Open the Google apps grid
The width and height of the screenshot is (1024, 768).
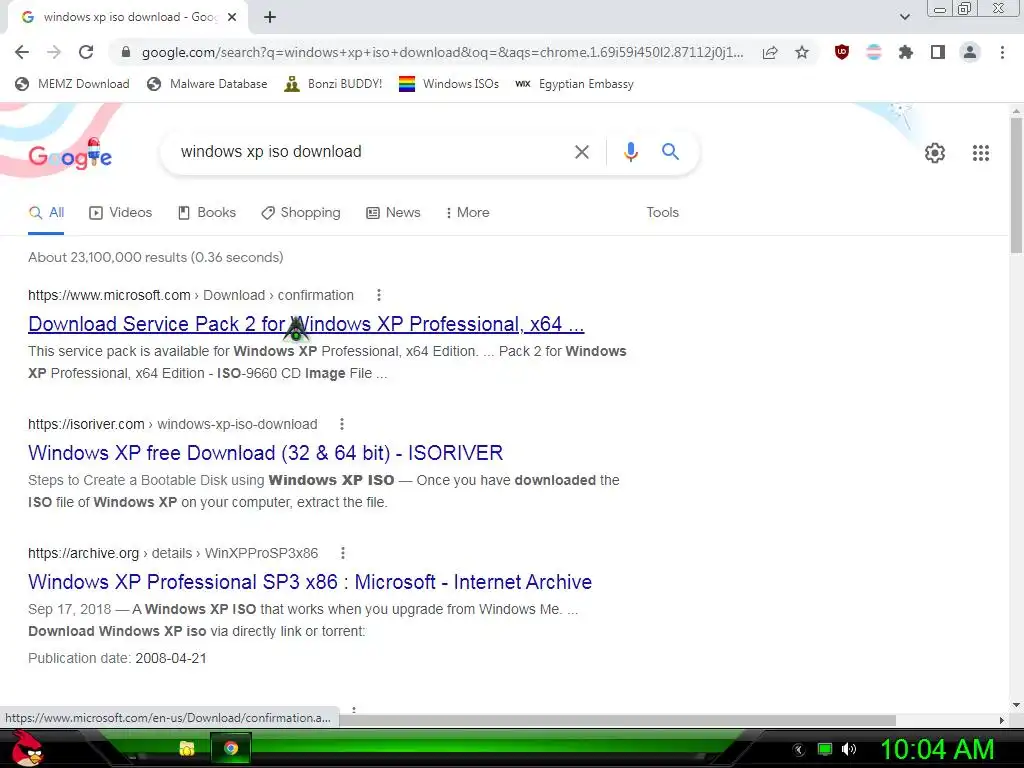pyautogui.click(x=980, y=153)
